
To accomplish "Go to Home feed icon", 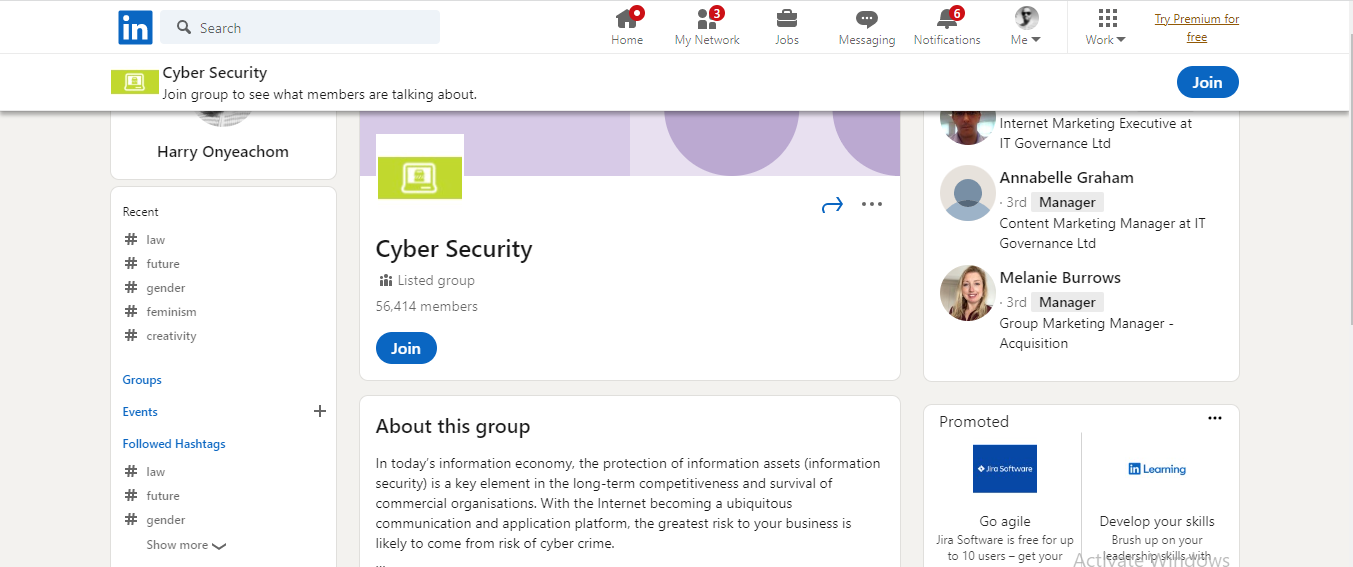I will 627,18.
